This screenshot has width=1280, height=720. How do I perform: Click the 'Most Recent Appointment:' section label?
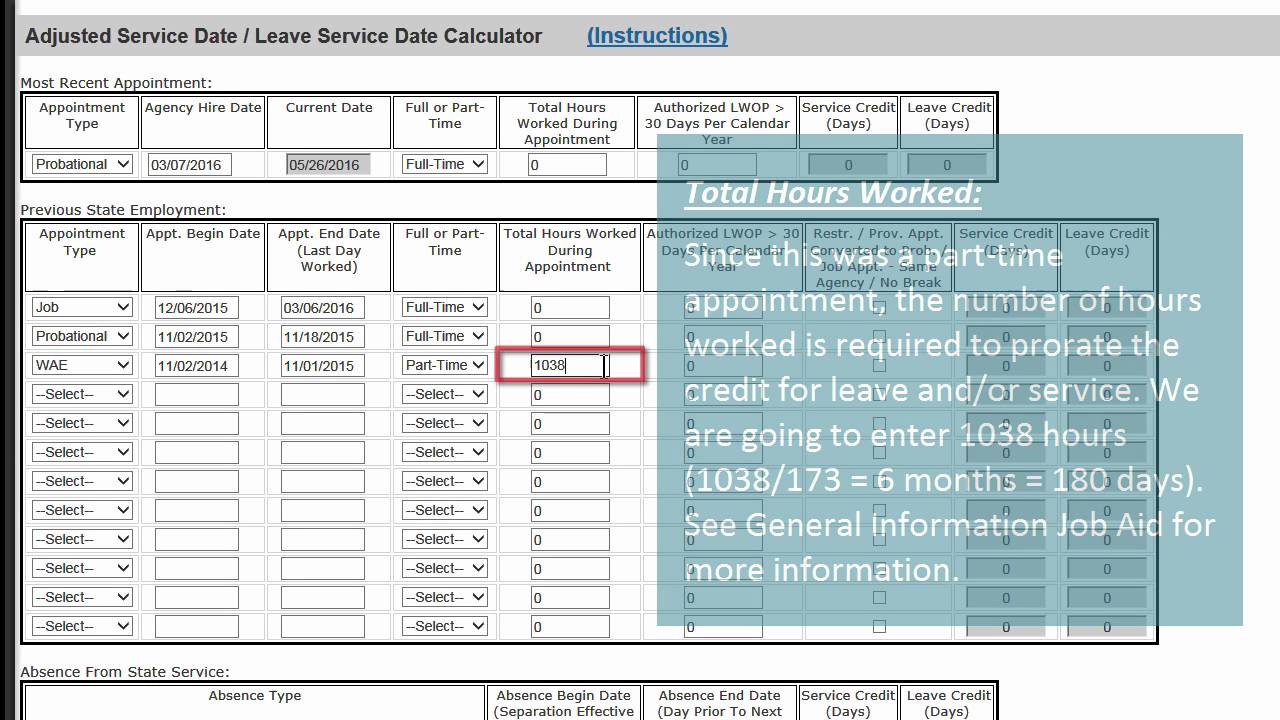pyautogui.click(x=116, y=83)
